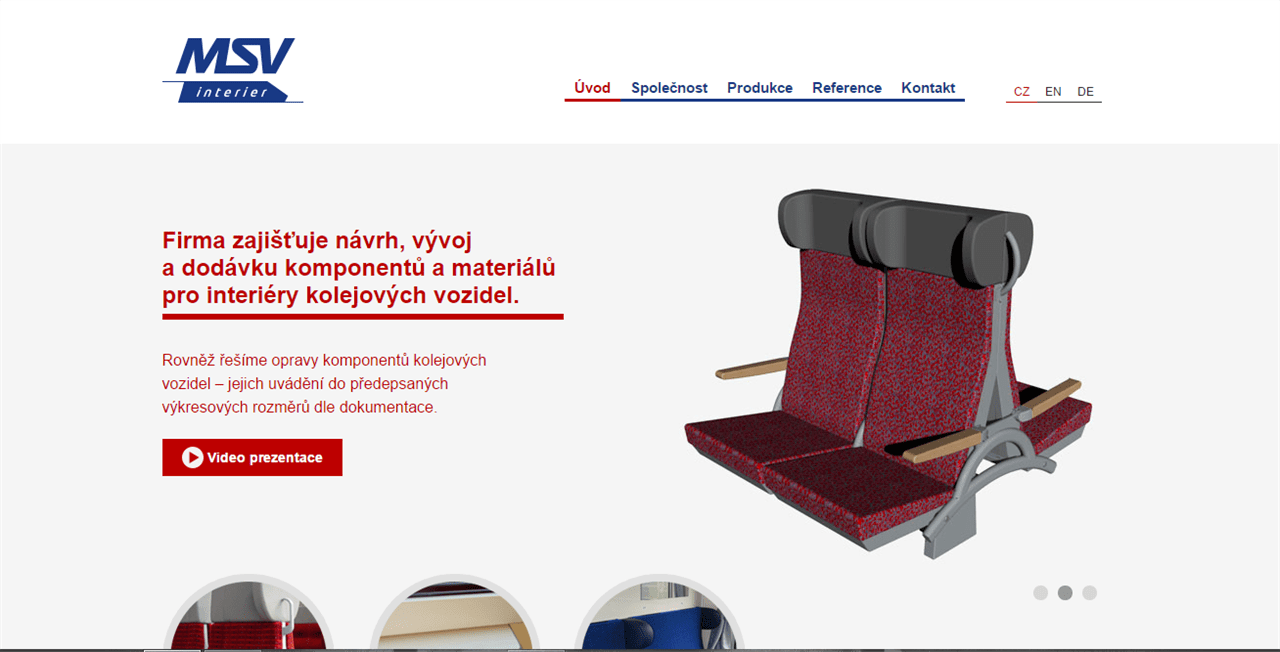Select the first carousel slide dot

[x=1040, y=593]
